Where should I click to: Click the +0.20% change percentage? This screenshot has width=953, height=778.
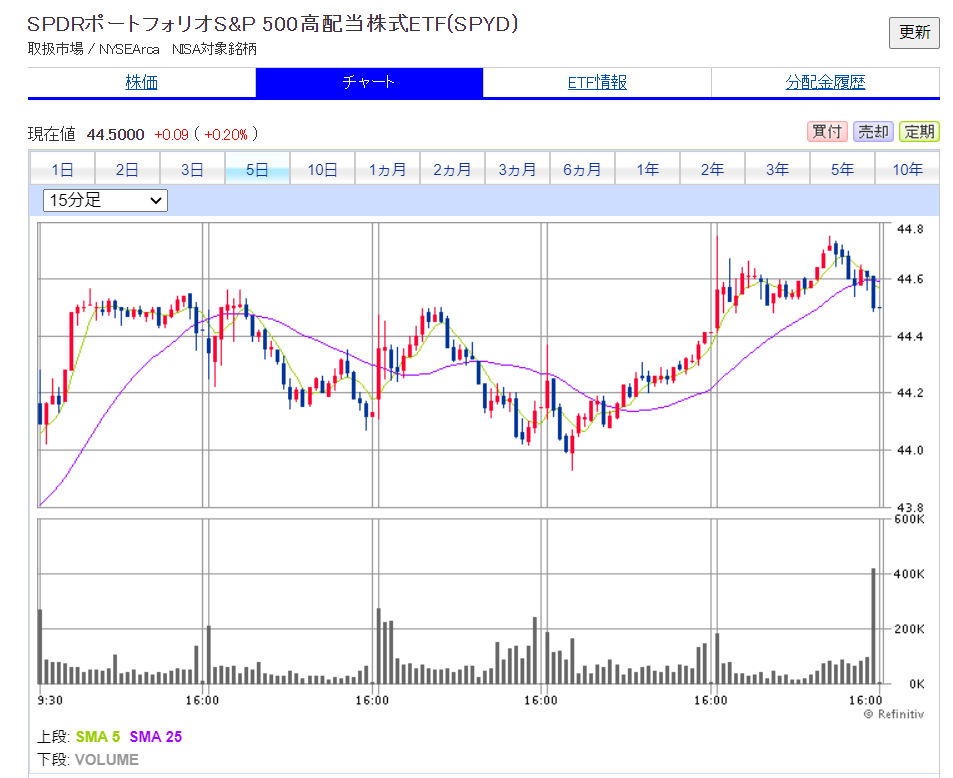[x=226, y=134]
